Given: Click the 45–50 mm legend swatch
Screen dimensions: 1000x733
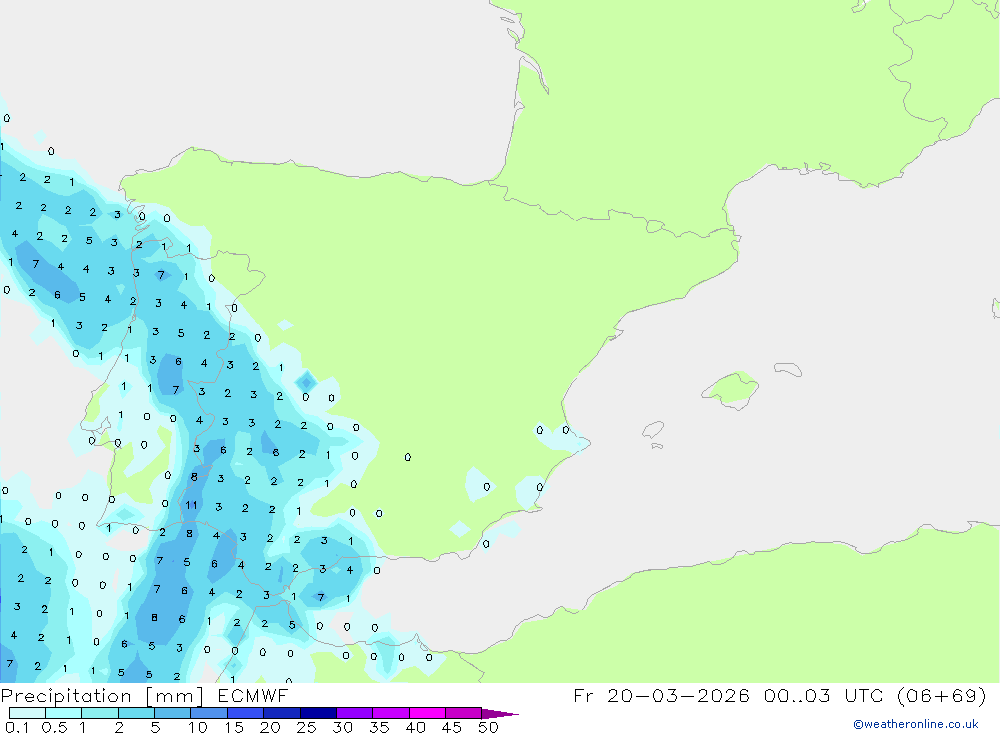Looking at the screenshot, I should click(464, 713).
